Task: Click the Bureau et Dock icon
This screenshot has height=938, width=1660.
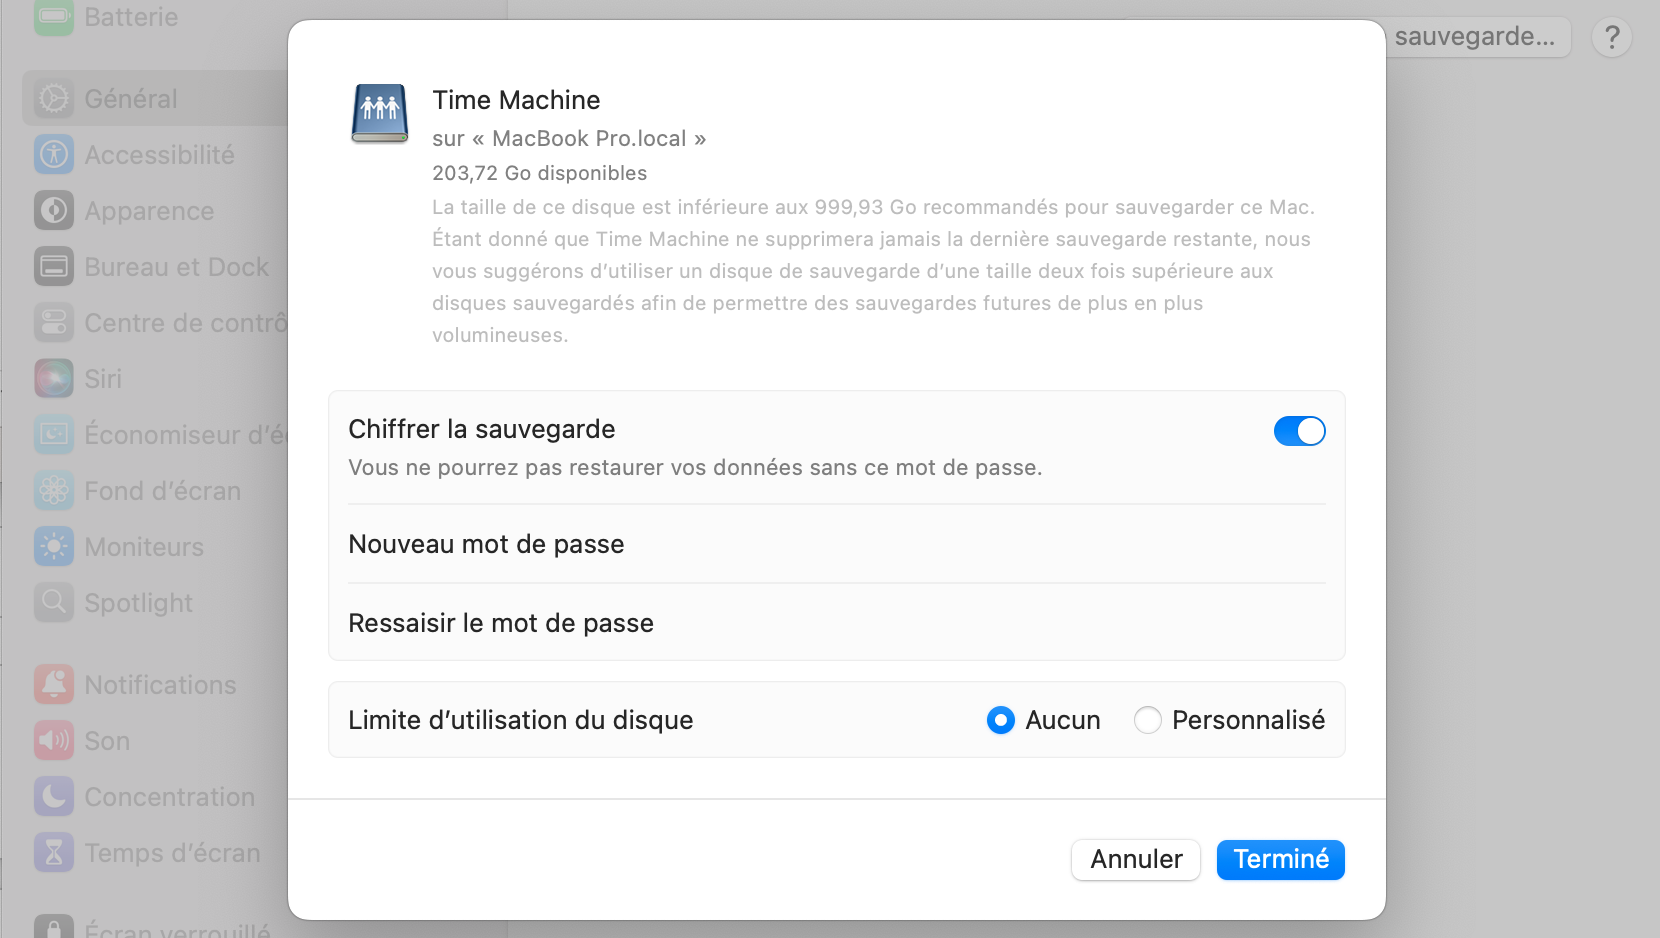Action: (54, 267)
